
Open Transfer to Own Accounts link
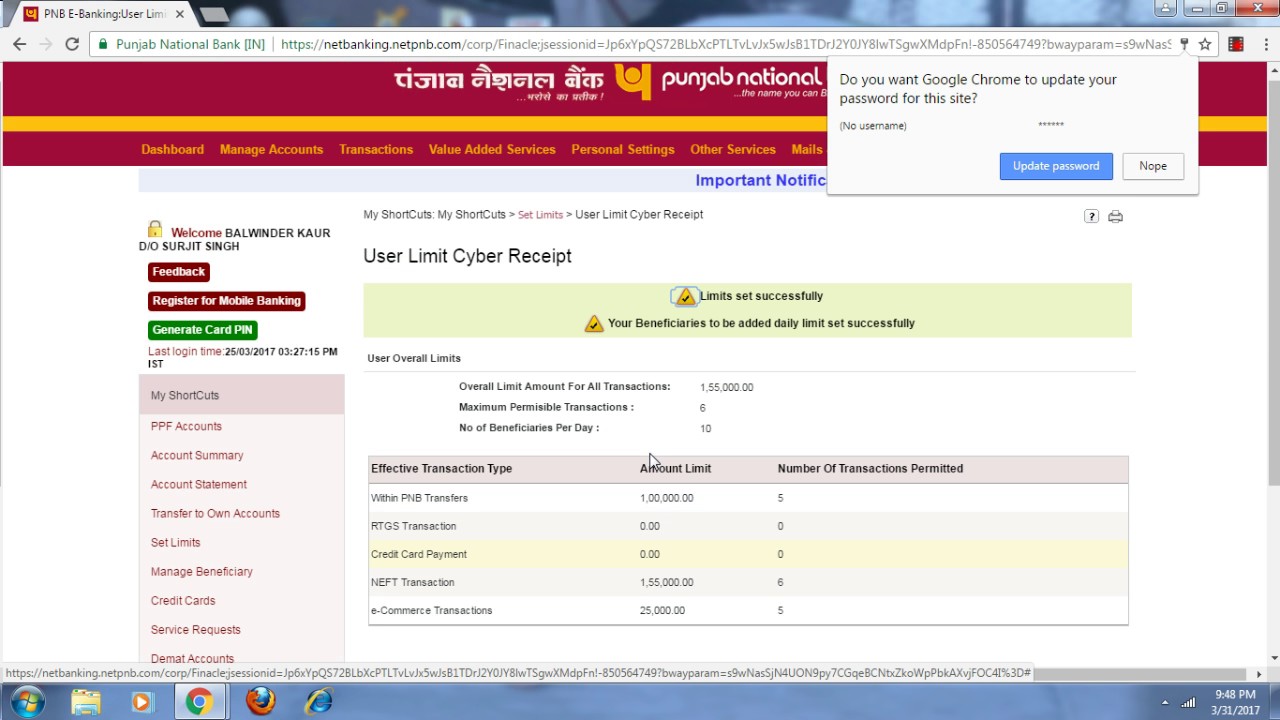215,513
